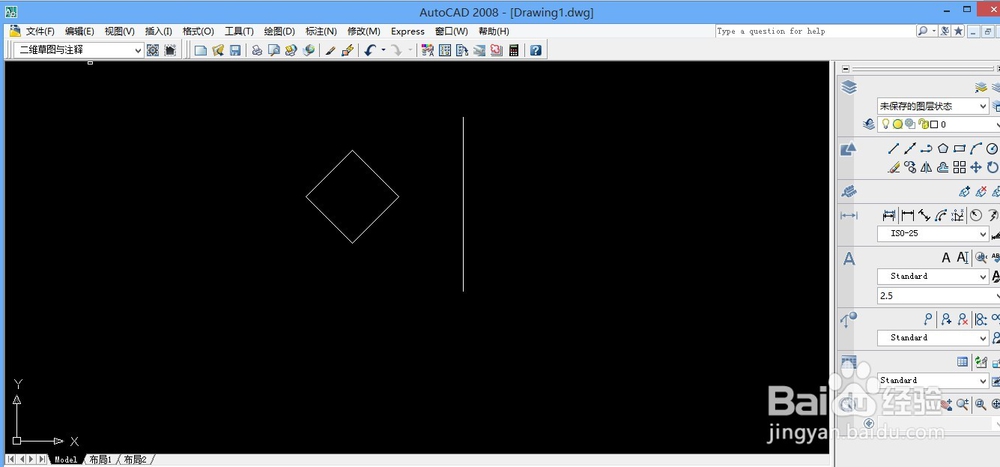Open the 工具(T) menu

pyautogui.click(x=239, y=31)
